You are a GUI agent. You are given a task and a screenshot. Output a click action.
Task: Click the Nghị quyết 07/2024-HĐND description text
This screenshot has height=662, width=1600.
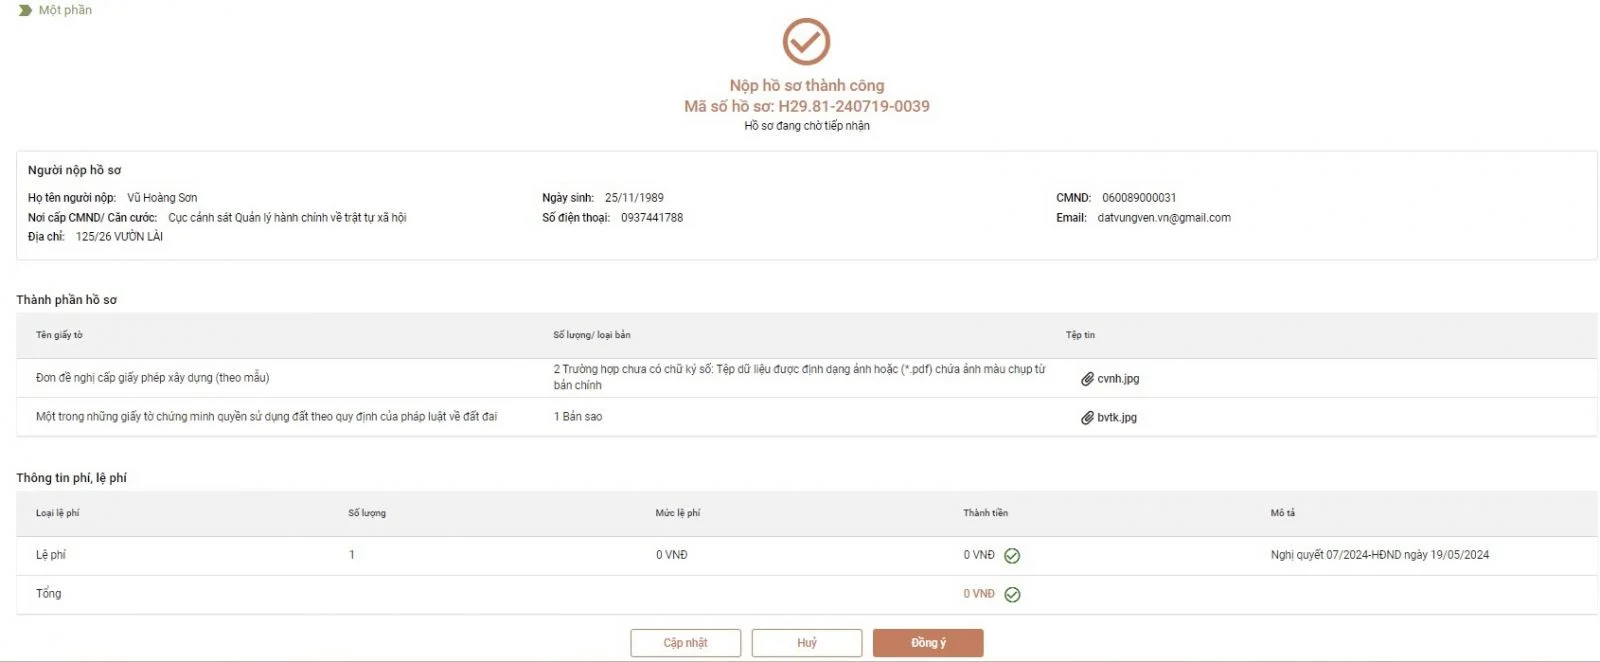click(1379, 555)
